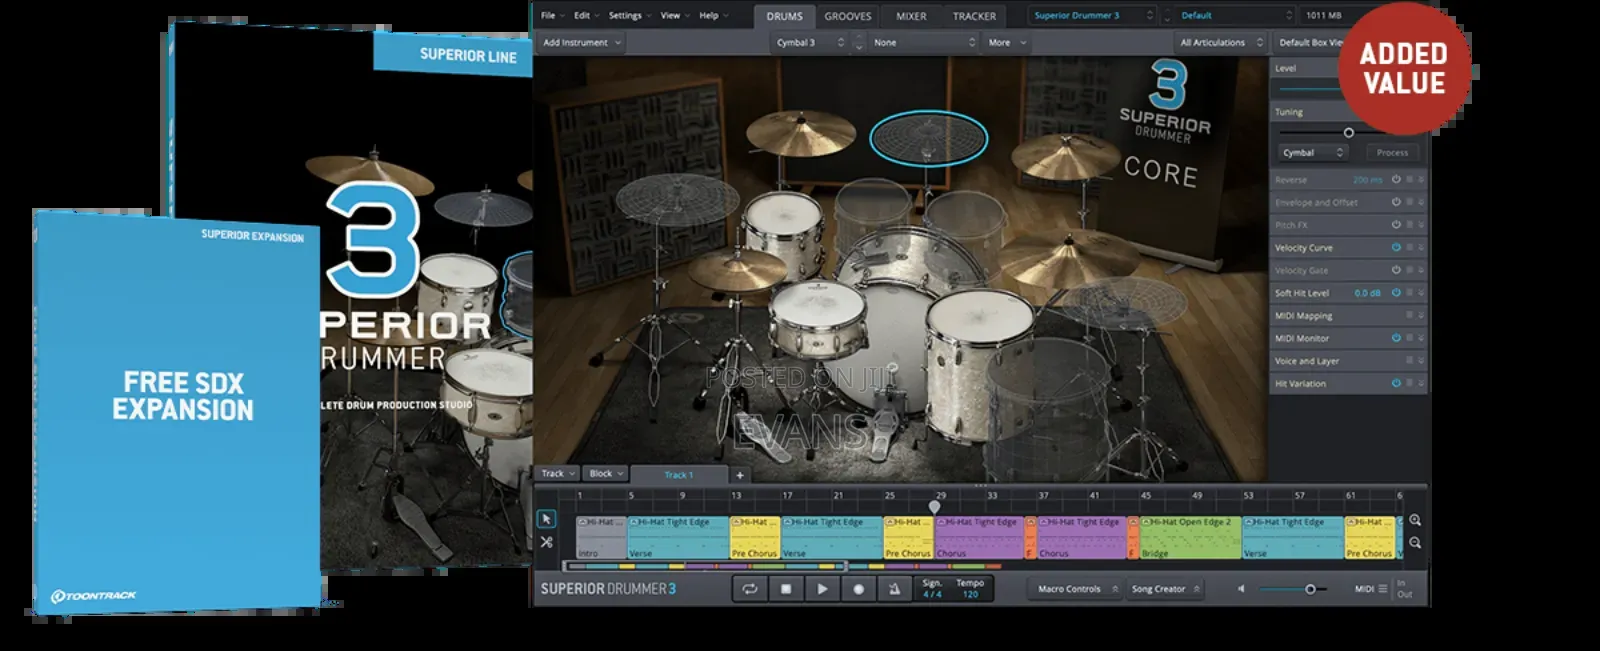Screen dimensions: 1600x651
Task: Select the highlighted cymbal in the kit
Action: [x=928, y=139]
